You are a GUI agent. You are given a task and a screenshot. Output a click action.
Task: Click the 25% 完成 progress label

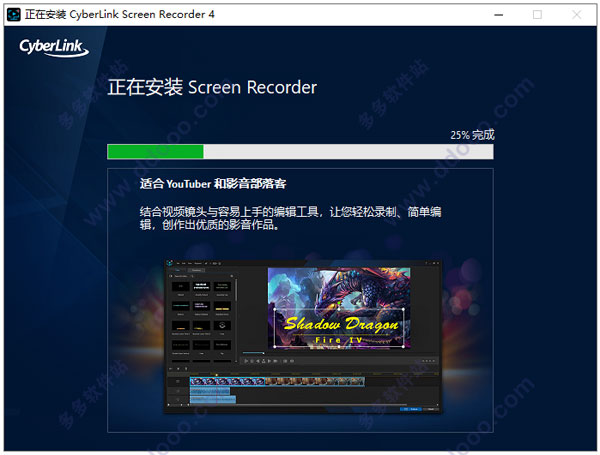click(x=472, y=135)
